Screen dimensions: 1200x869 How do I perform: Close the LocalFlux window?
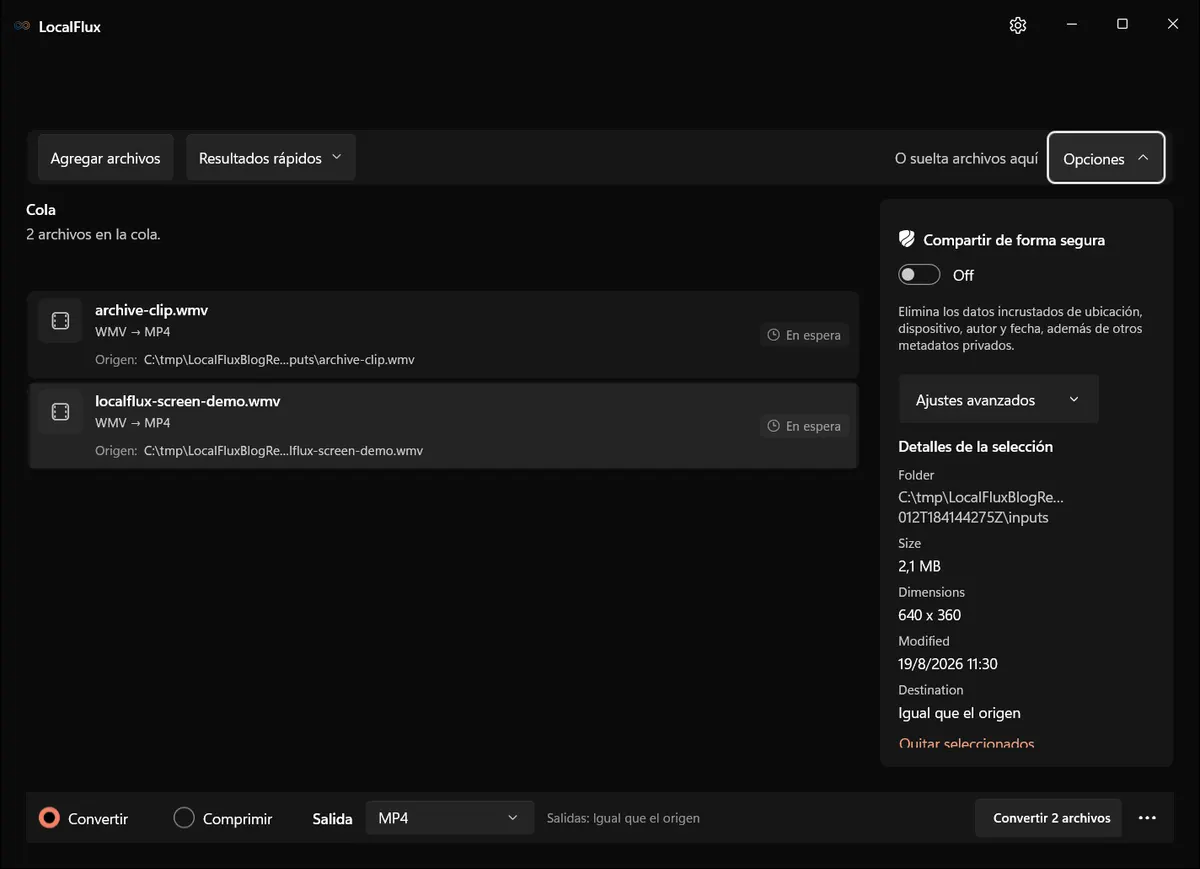[x=1173, y=25]
